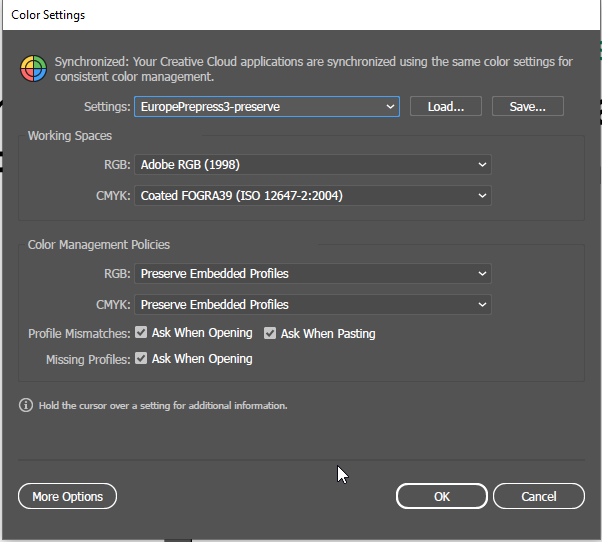Uncheck Profile Mismatches Ask When Opening
This screenshot has height=542, width=602.
[x=142, y=333]
